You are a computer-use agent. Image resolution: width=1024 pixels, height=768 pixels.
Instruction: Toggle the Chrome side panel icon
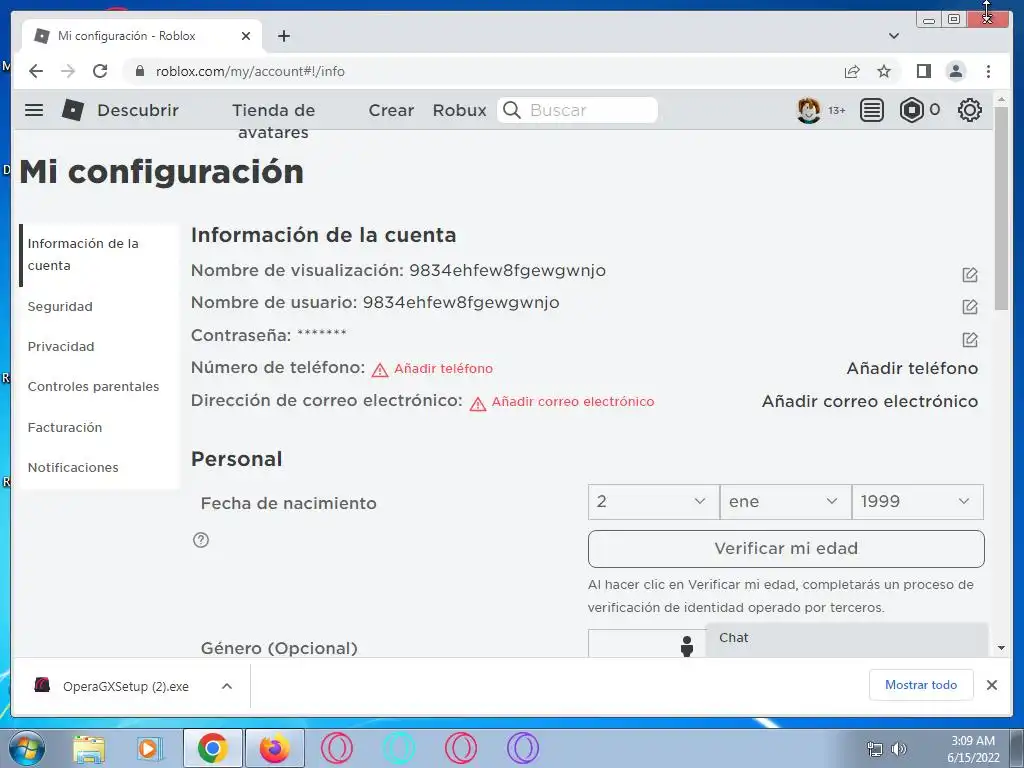923,71
